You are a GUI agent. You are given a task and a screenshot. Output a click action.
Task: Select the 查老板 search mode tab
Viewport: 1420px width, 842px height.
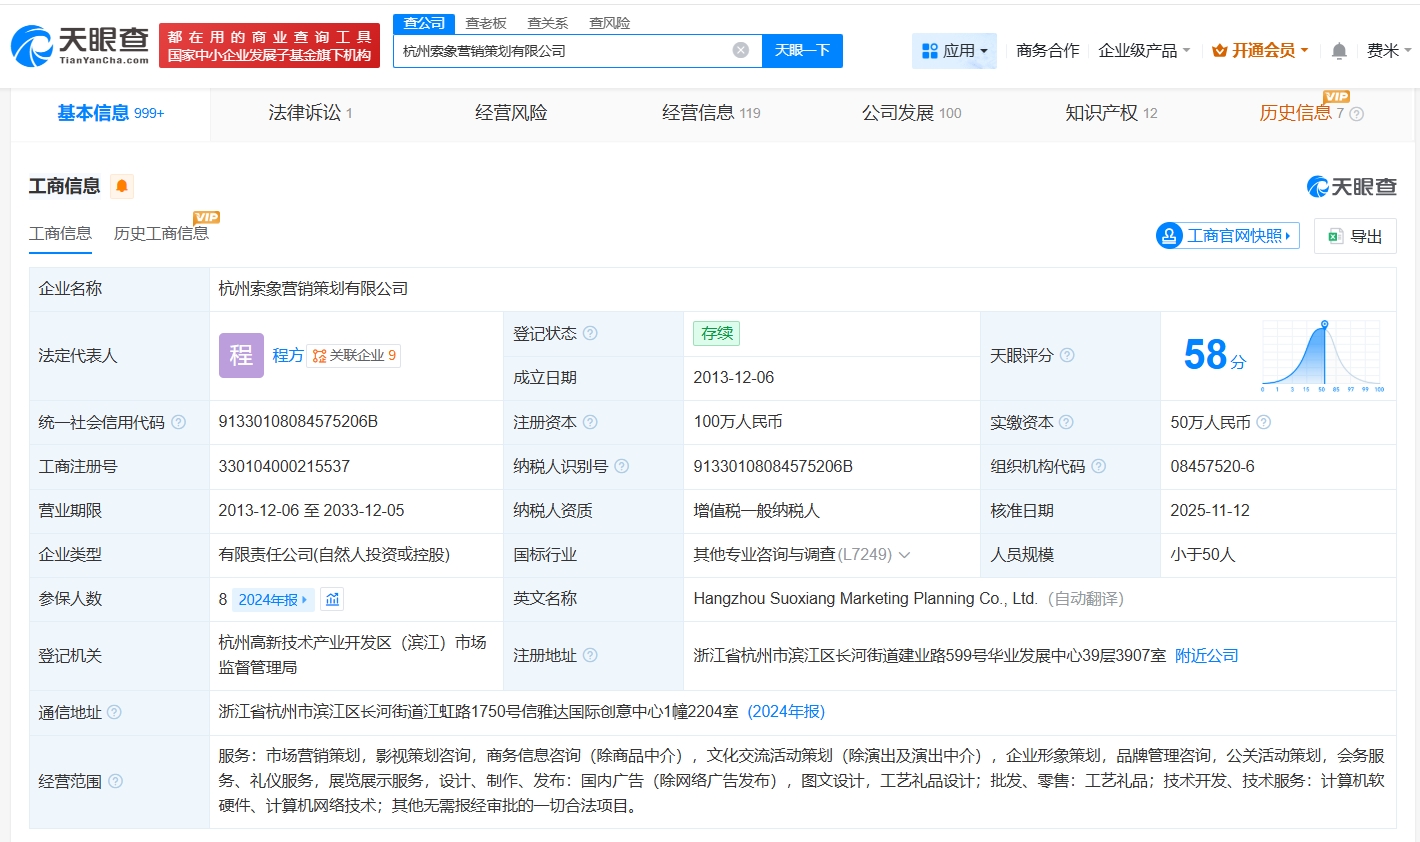pos(486,23)
